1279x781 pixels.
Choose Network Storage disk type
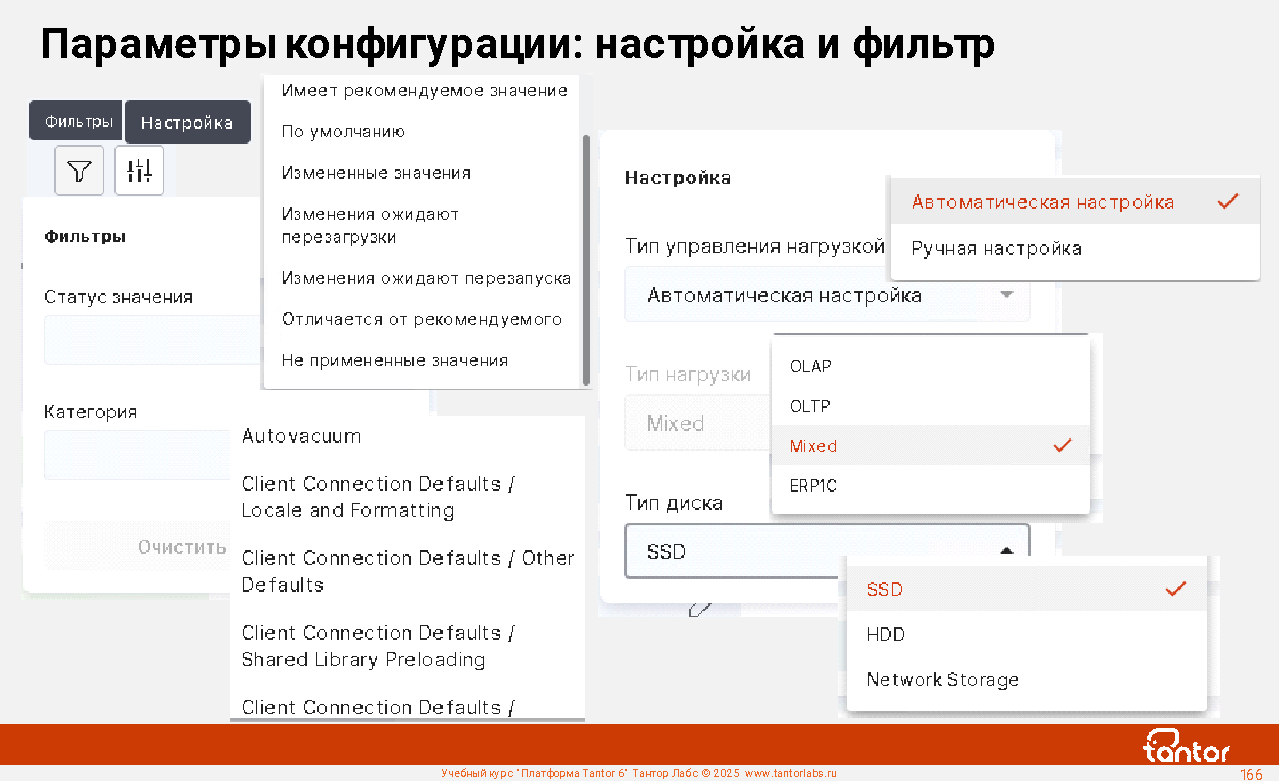coord(942,680)
